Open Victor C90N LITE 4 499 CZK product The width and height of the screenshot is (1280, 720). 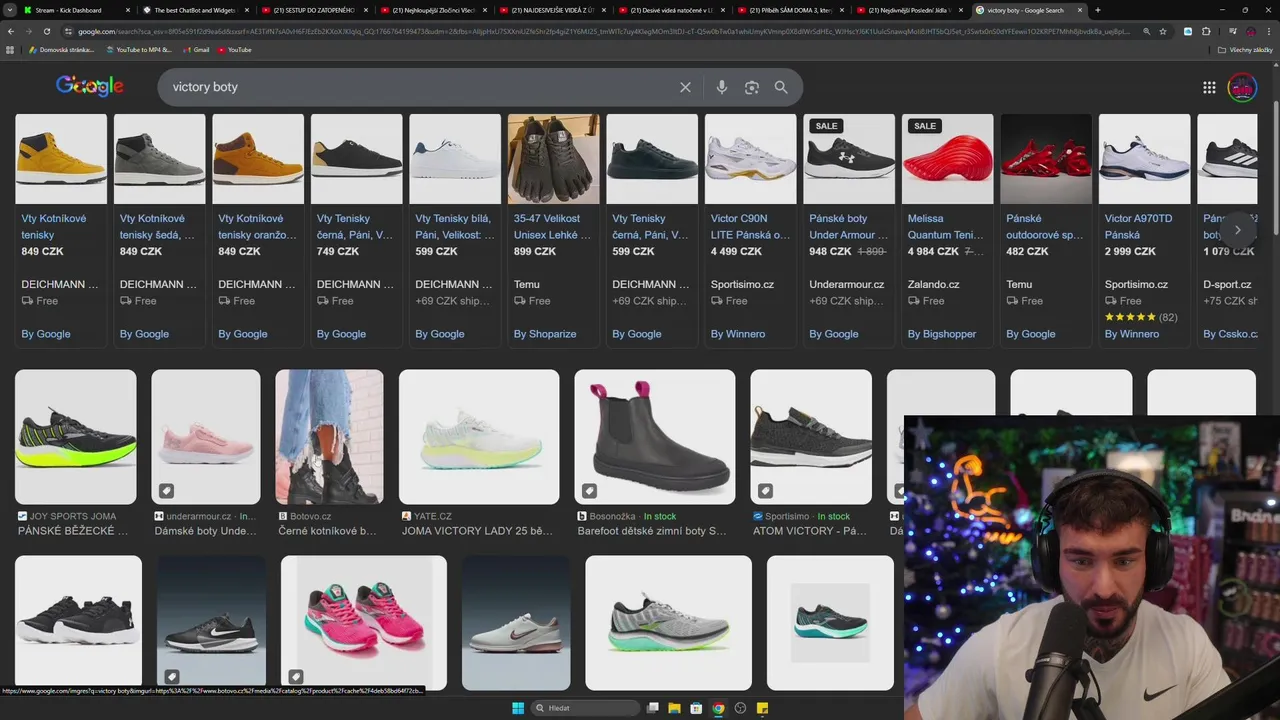(x=750, y=230)
